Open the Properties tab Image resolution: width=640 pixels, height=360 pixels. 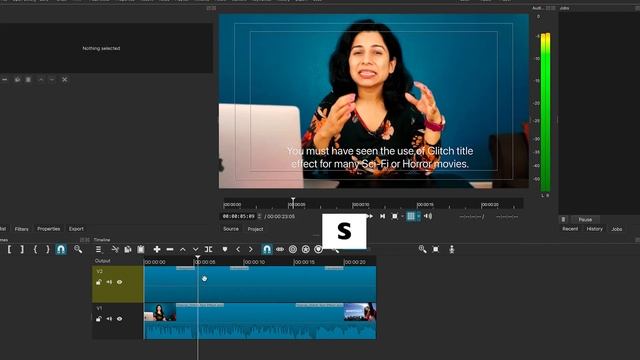click(x=49, y=229)
